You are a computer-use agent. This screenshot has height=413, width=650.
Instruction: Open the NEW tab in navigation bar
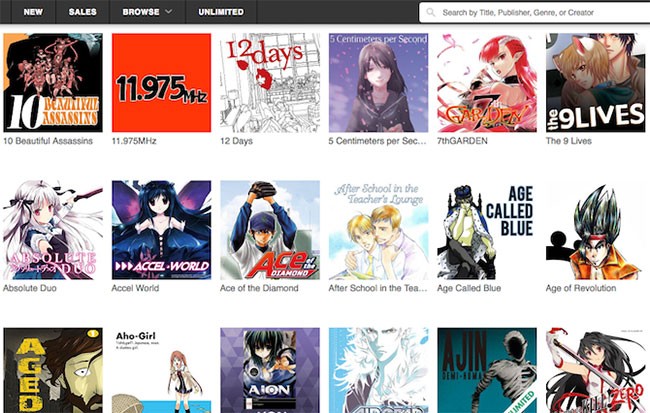pos(33,12)
